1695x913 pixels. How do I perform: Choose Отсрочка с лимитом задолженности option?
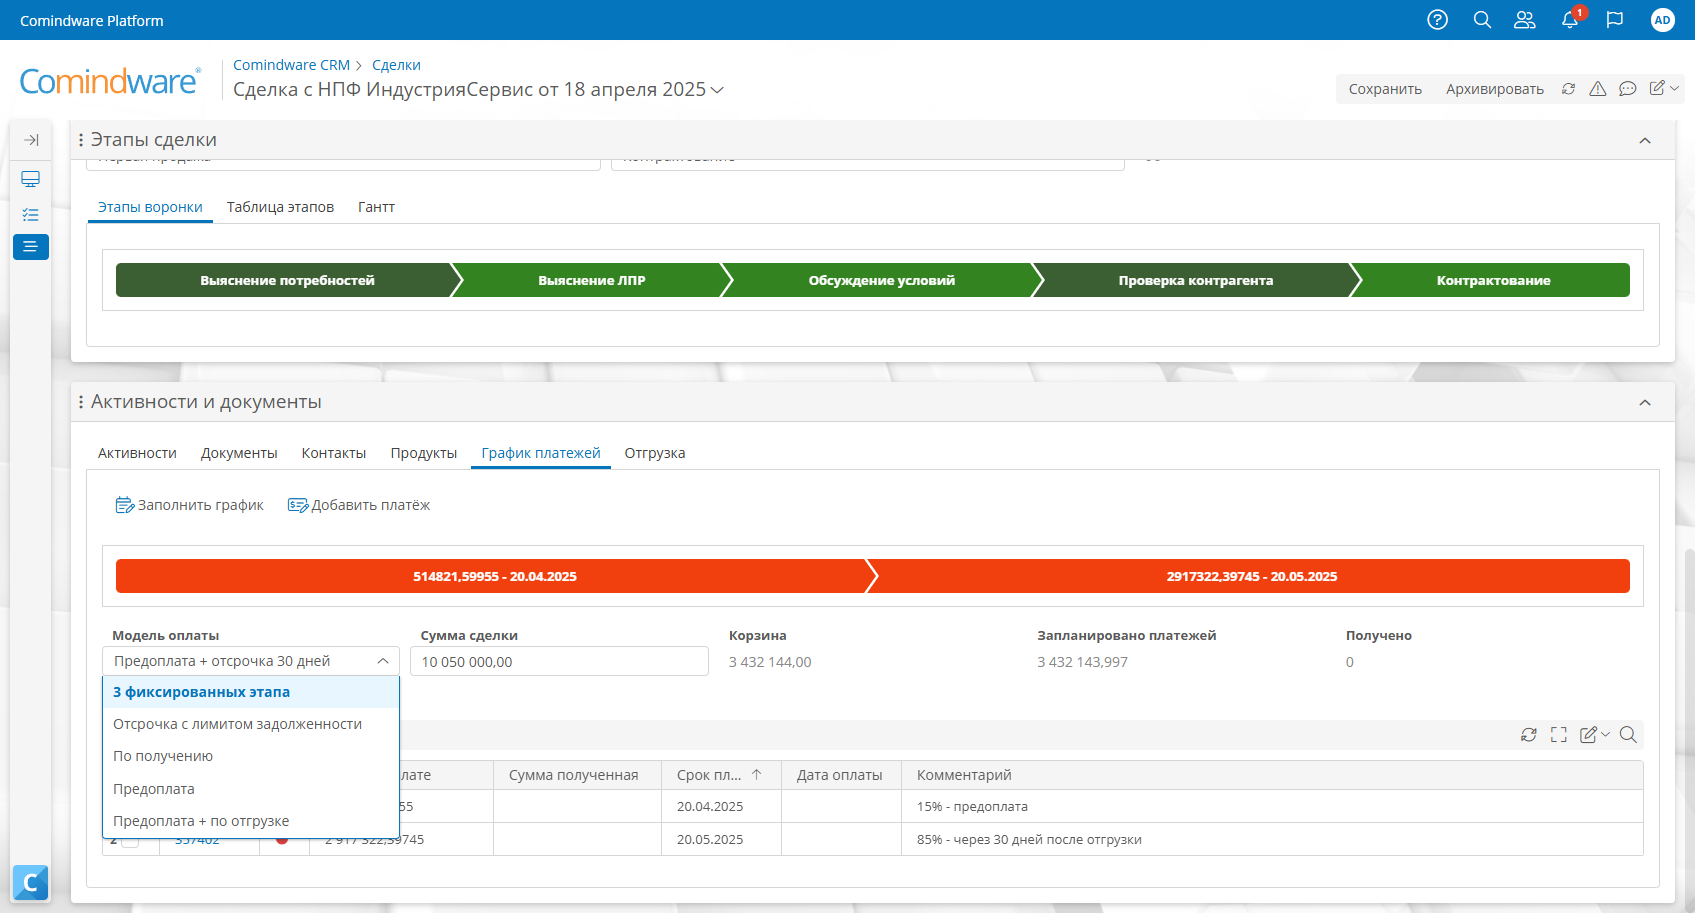[x=251, y=724]
